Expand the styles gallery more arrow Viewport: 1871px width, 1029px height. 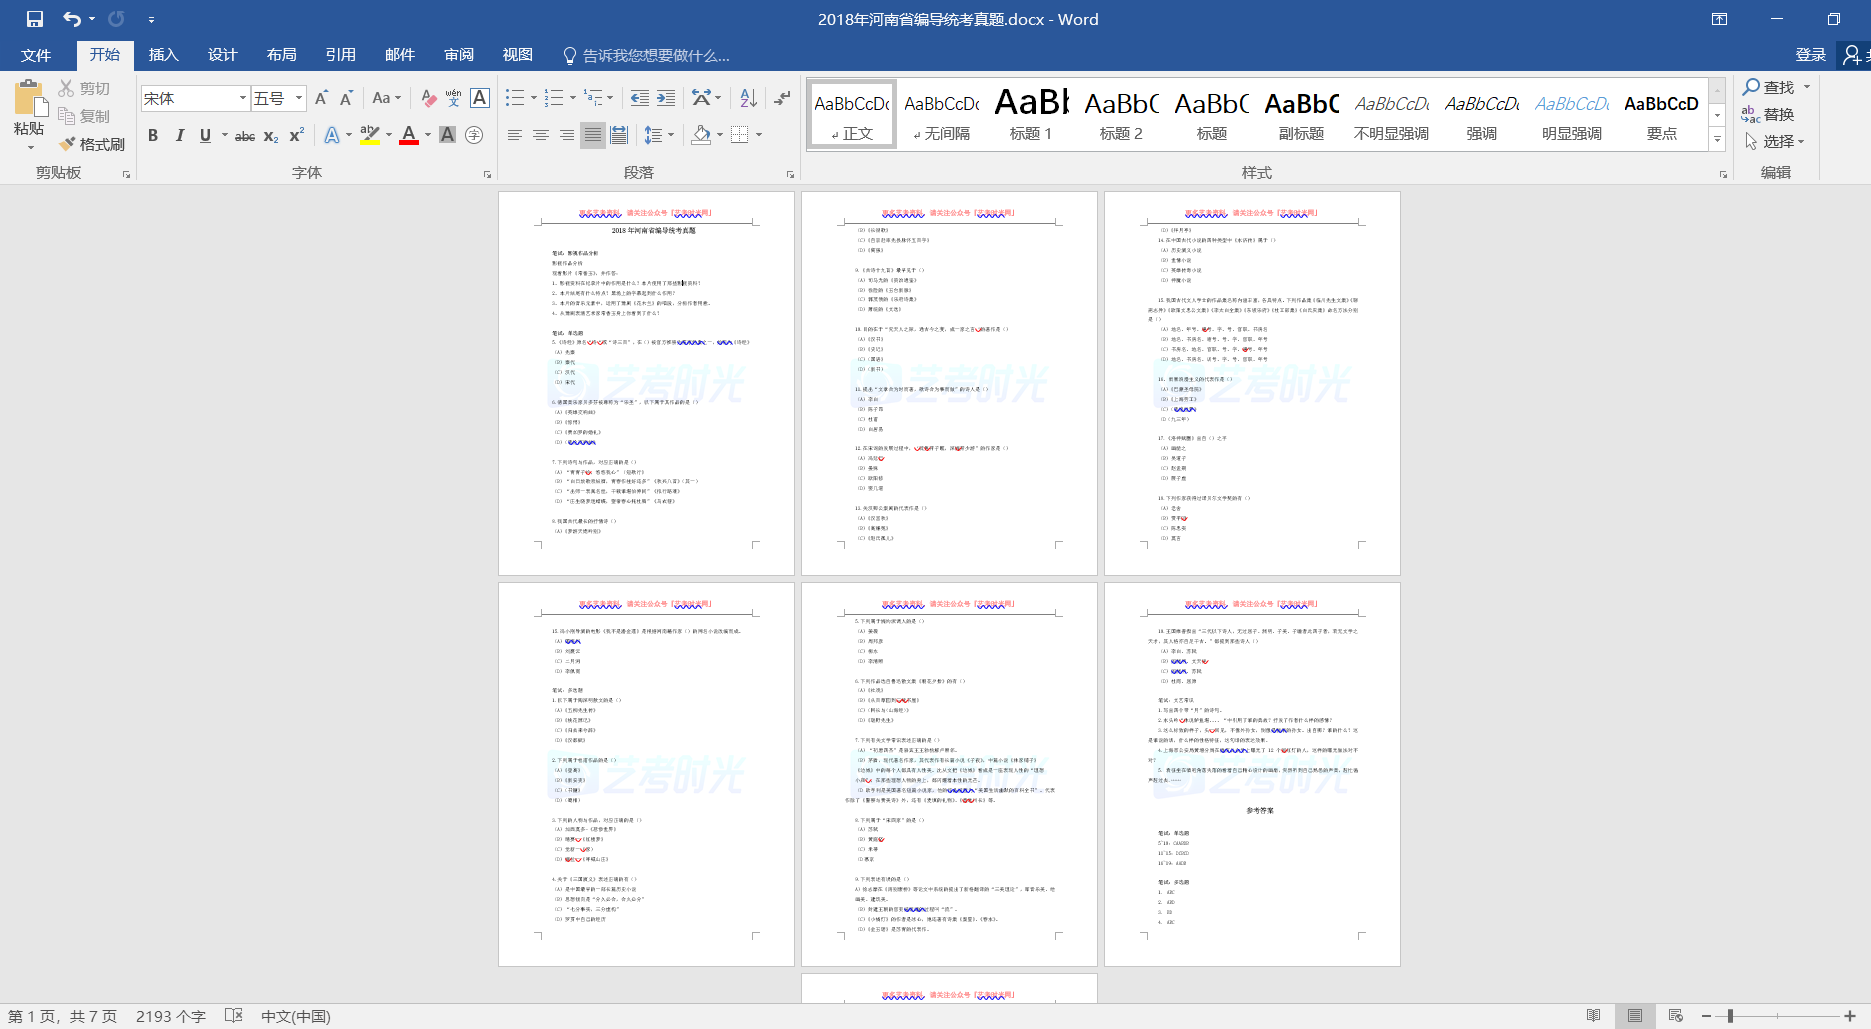pyautogui.click(x=1718, y=140)
